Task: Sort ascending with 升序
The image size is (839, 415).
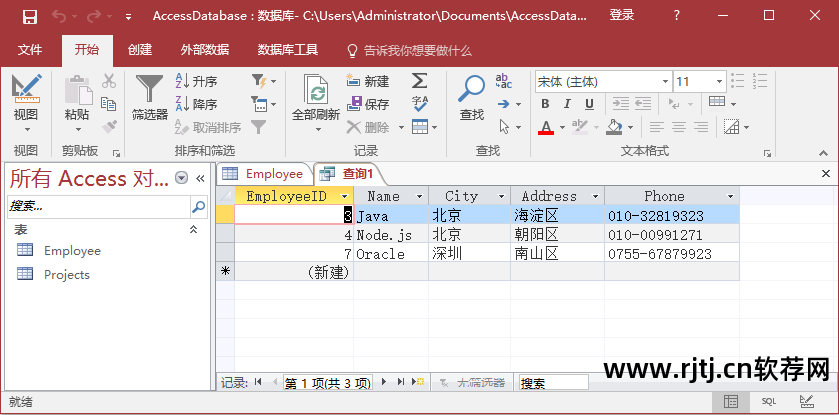Action: tap(196, 82)
